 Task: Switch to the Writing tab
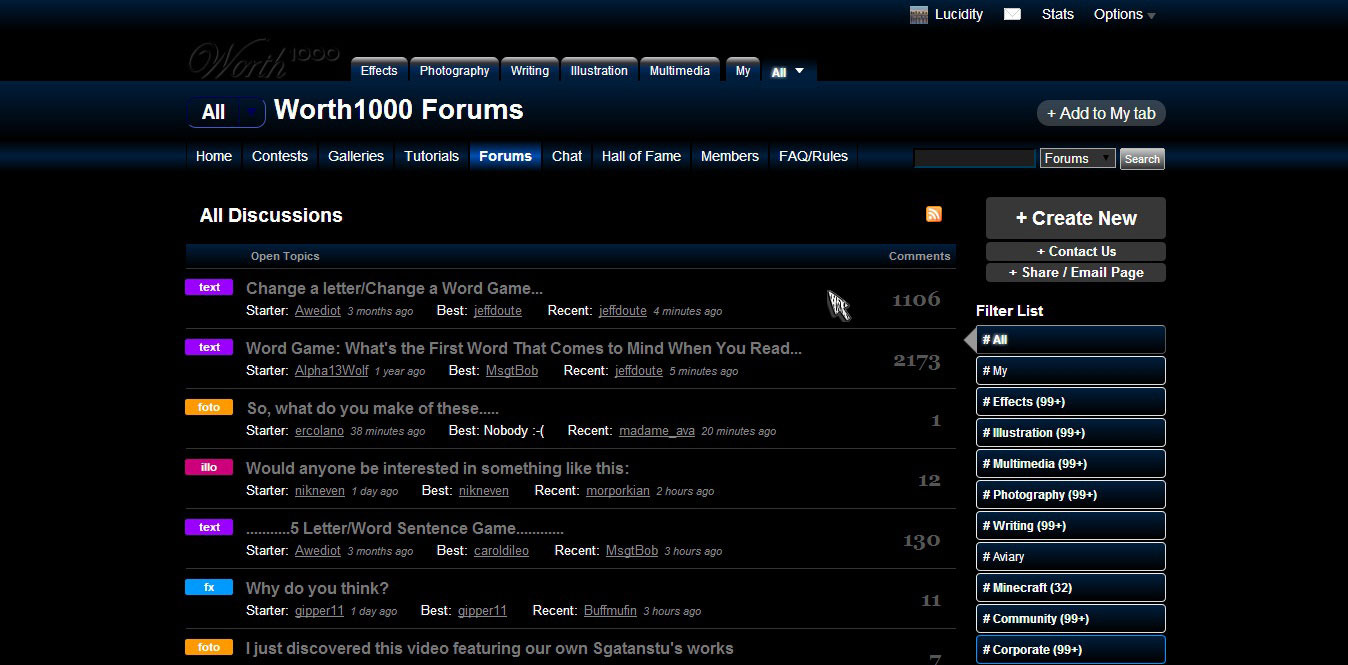point(529,70)
